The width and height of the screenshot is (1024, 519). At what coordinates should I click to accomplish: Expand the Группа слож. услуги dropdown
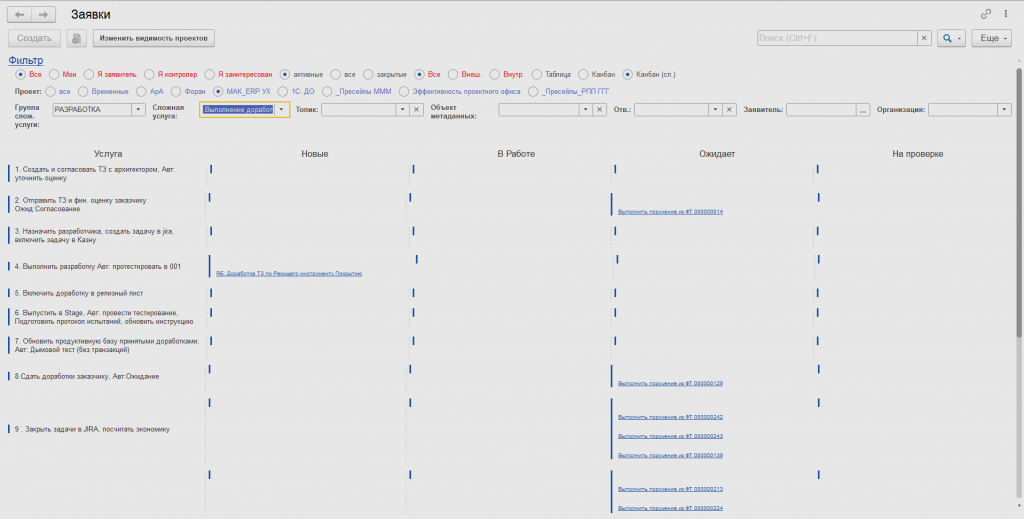(138, 110)
